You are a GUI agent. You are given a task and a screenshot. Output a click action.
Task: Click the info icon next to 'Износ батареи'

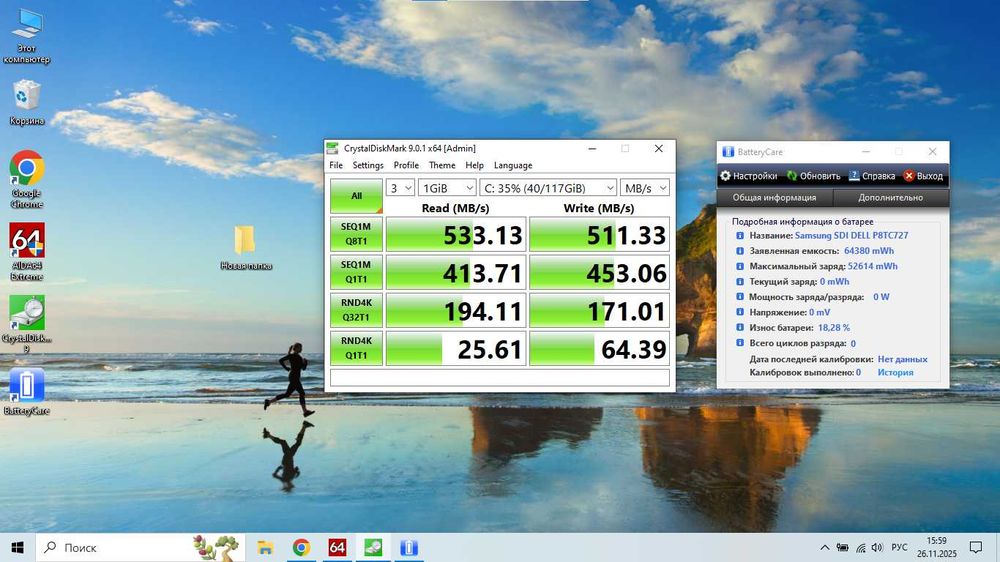coord(740,327)
